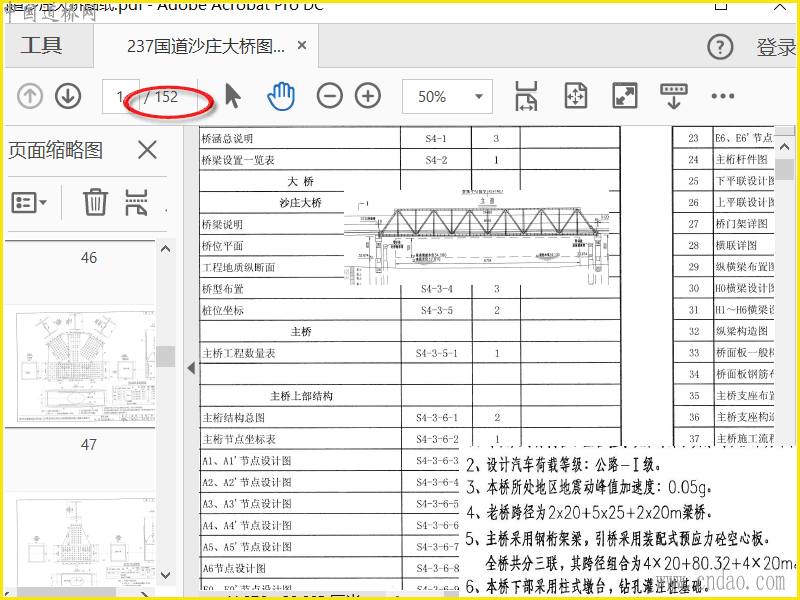This screenshot has width=800, height=600.
Task: Click the 登录 sign-in link
Action: [776, 47]
